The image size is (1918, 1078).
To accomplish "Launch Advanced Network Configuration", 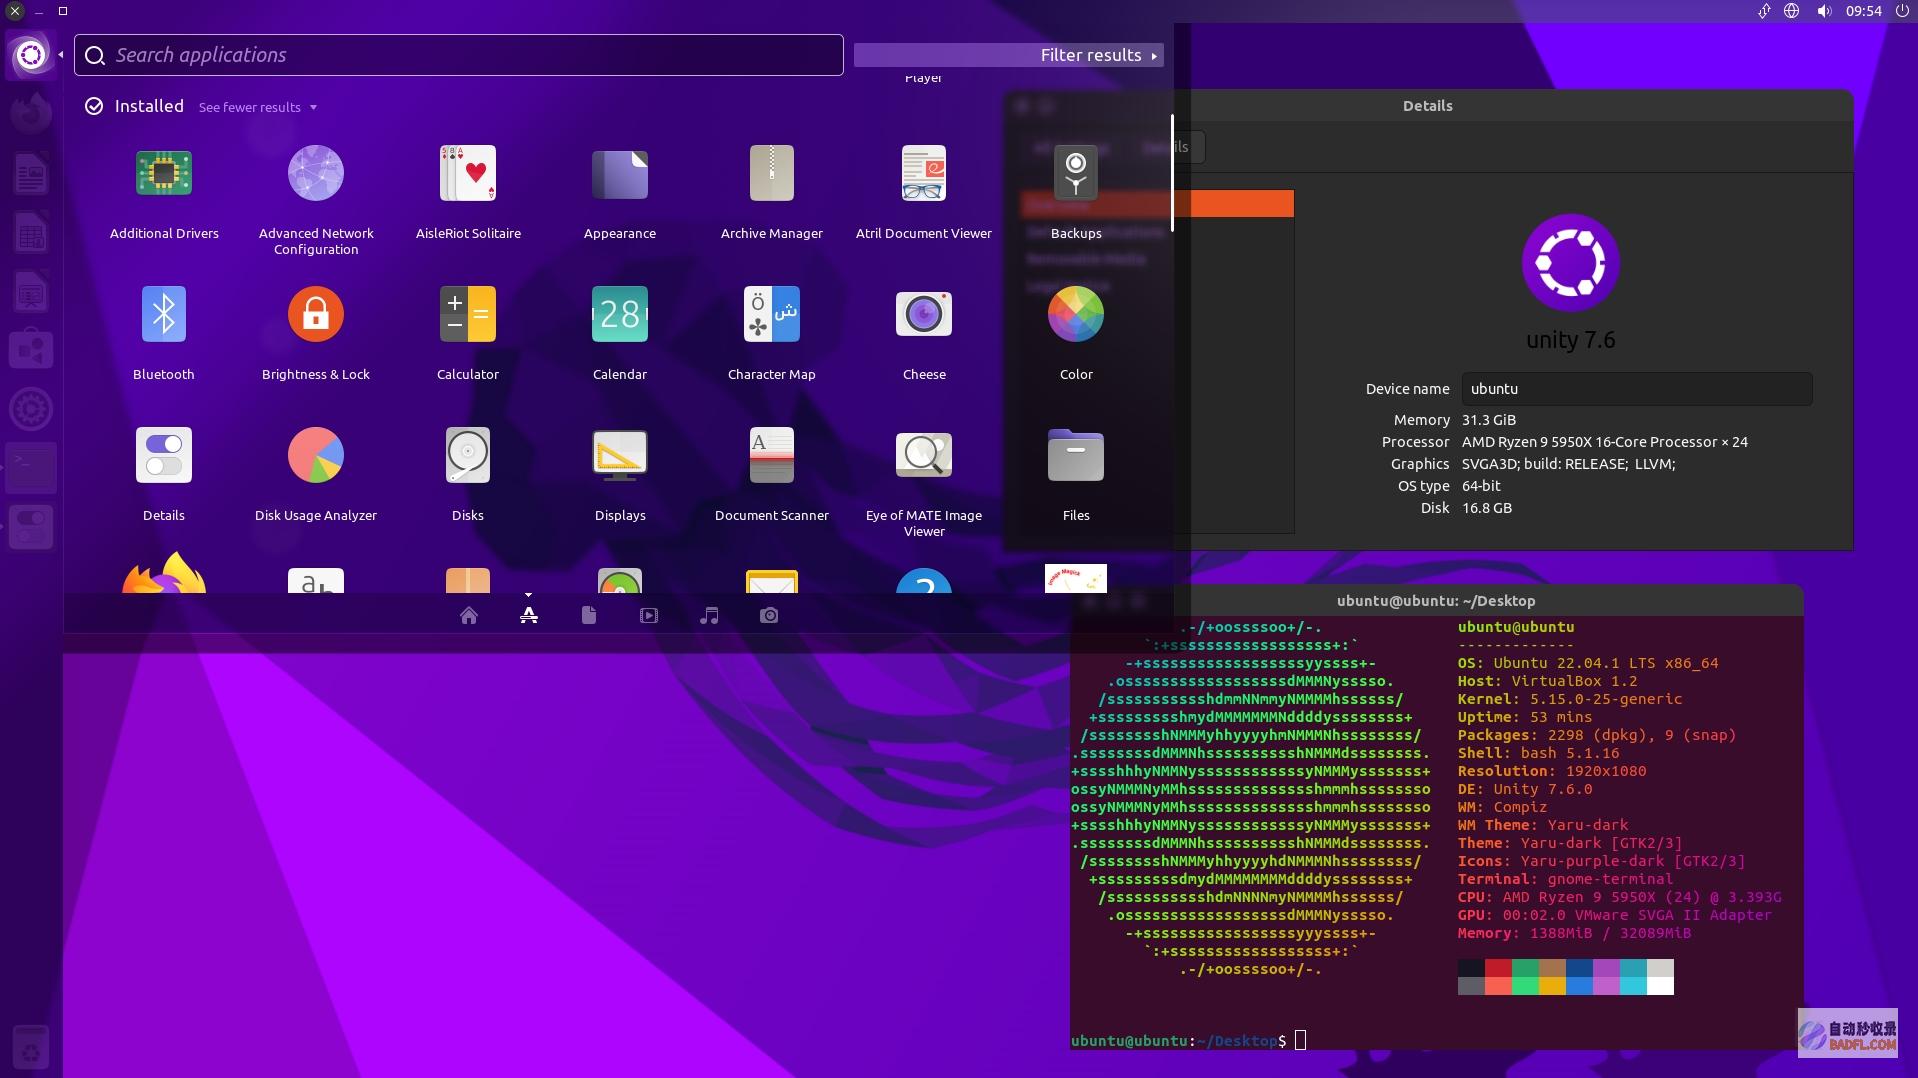I will [x=316, y=200].
